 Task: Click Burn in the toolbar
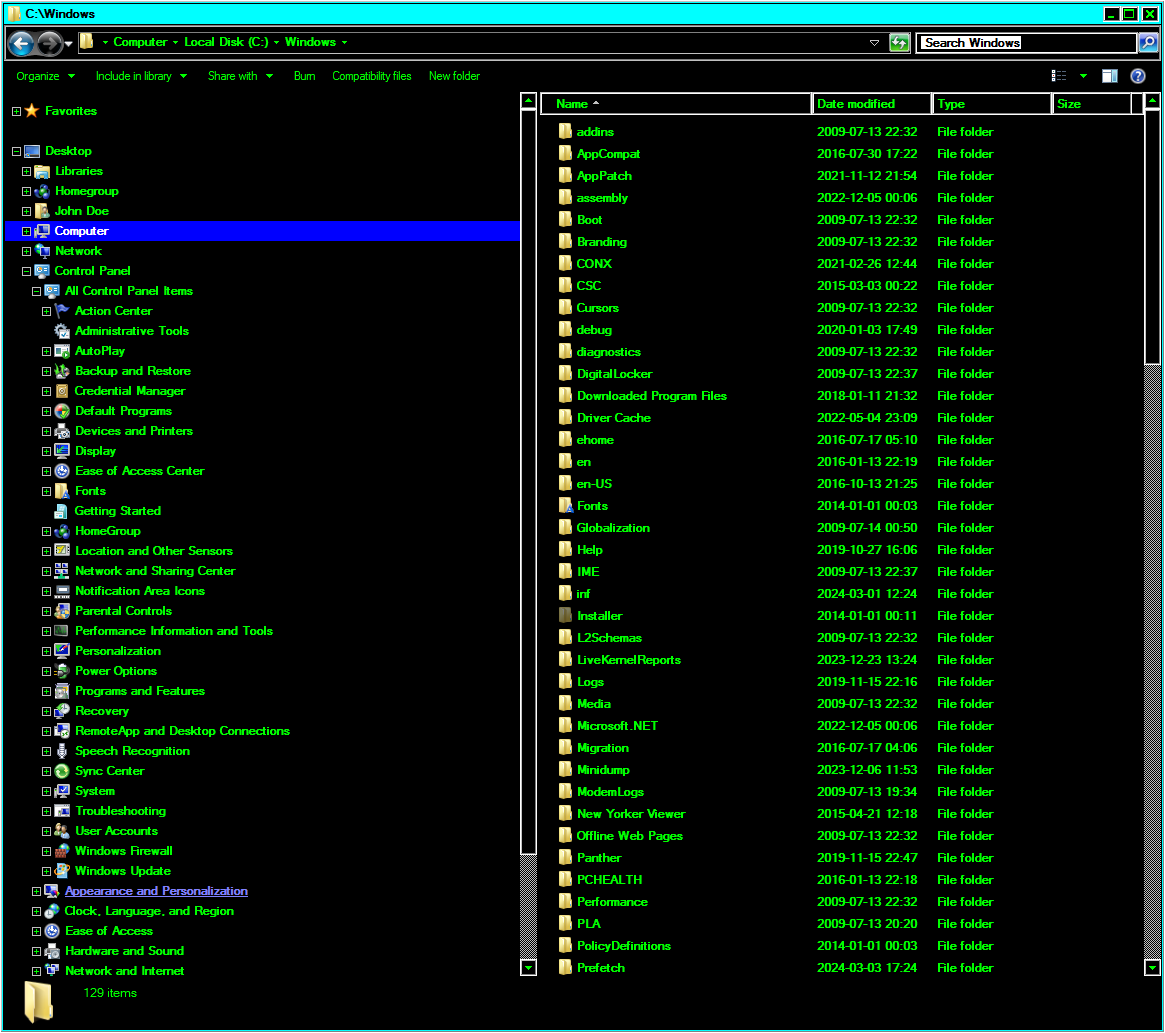point(304,76)
